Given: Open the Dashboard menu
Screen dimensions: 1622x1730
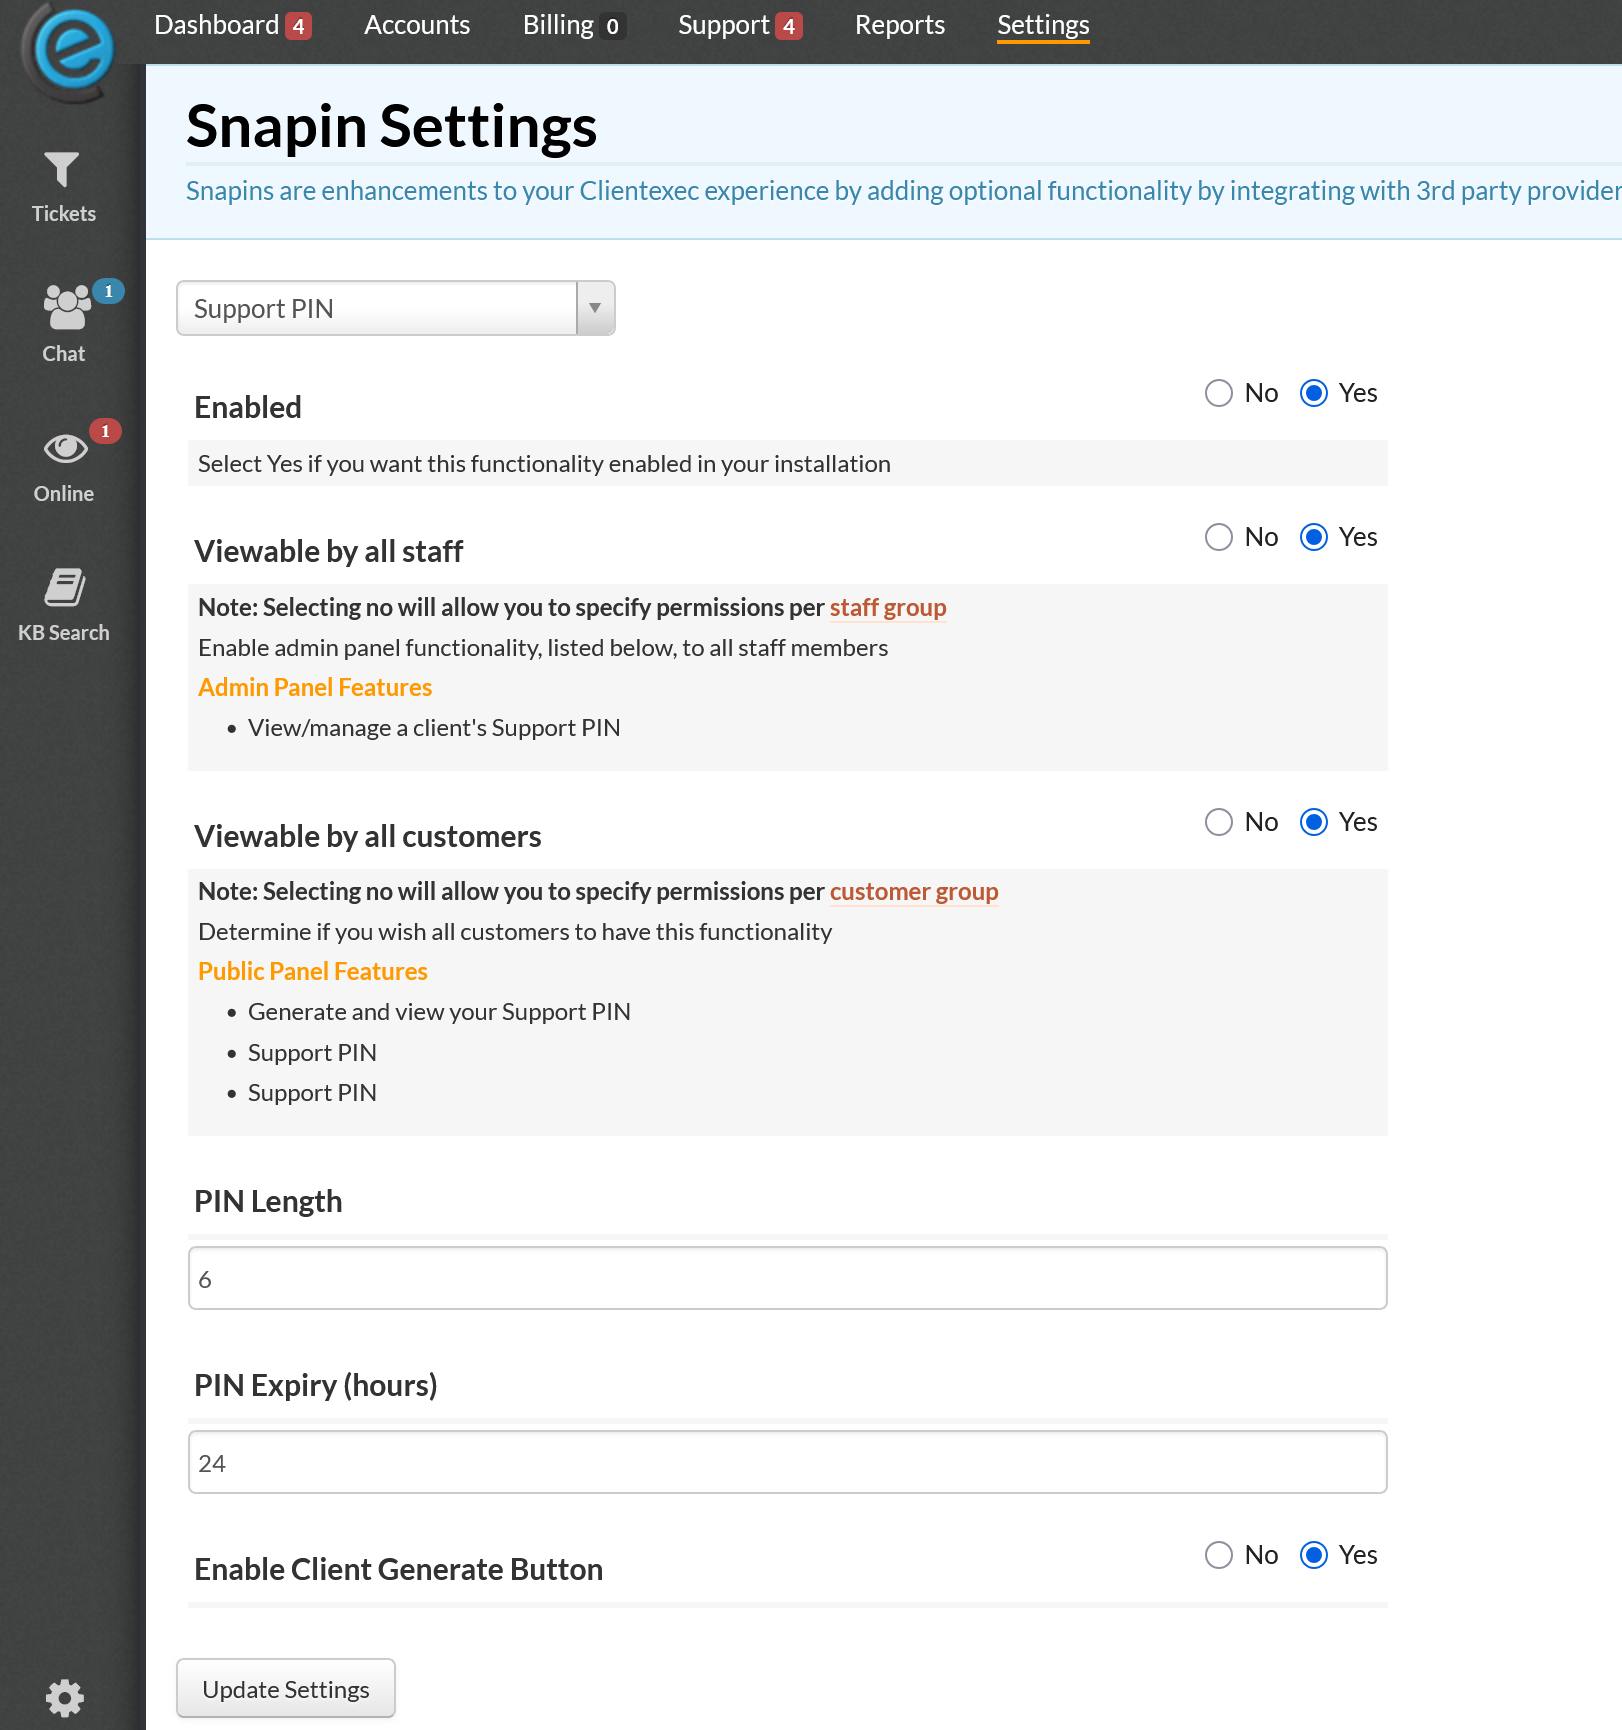Looking at the screenshot, I should [217, 25].
